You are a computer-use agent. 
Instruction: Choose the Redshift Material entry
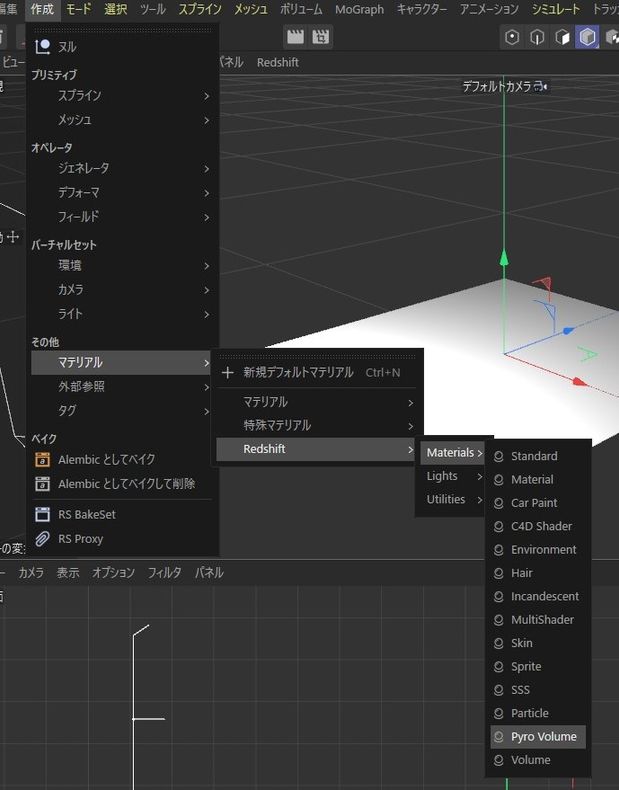(x=538, y=480)
